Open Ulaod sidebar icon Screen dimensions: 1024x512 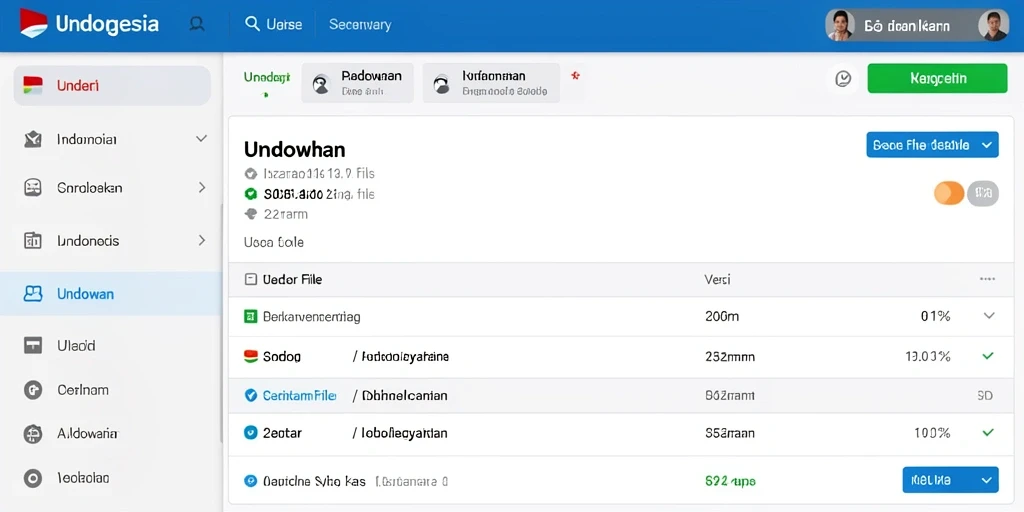pyautogui.click(x=33, y=345)
